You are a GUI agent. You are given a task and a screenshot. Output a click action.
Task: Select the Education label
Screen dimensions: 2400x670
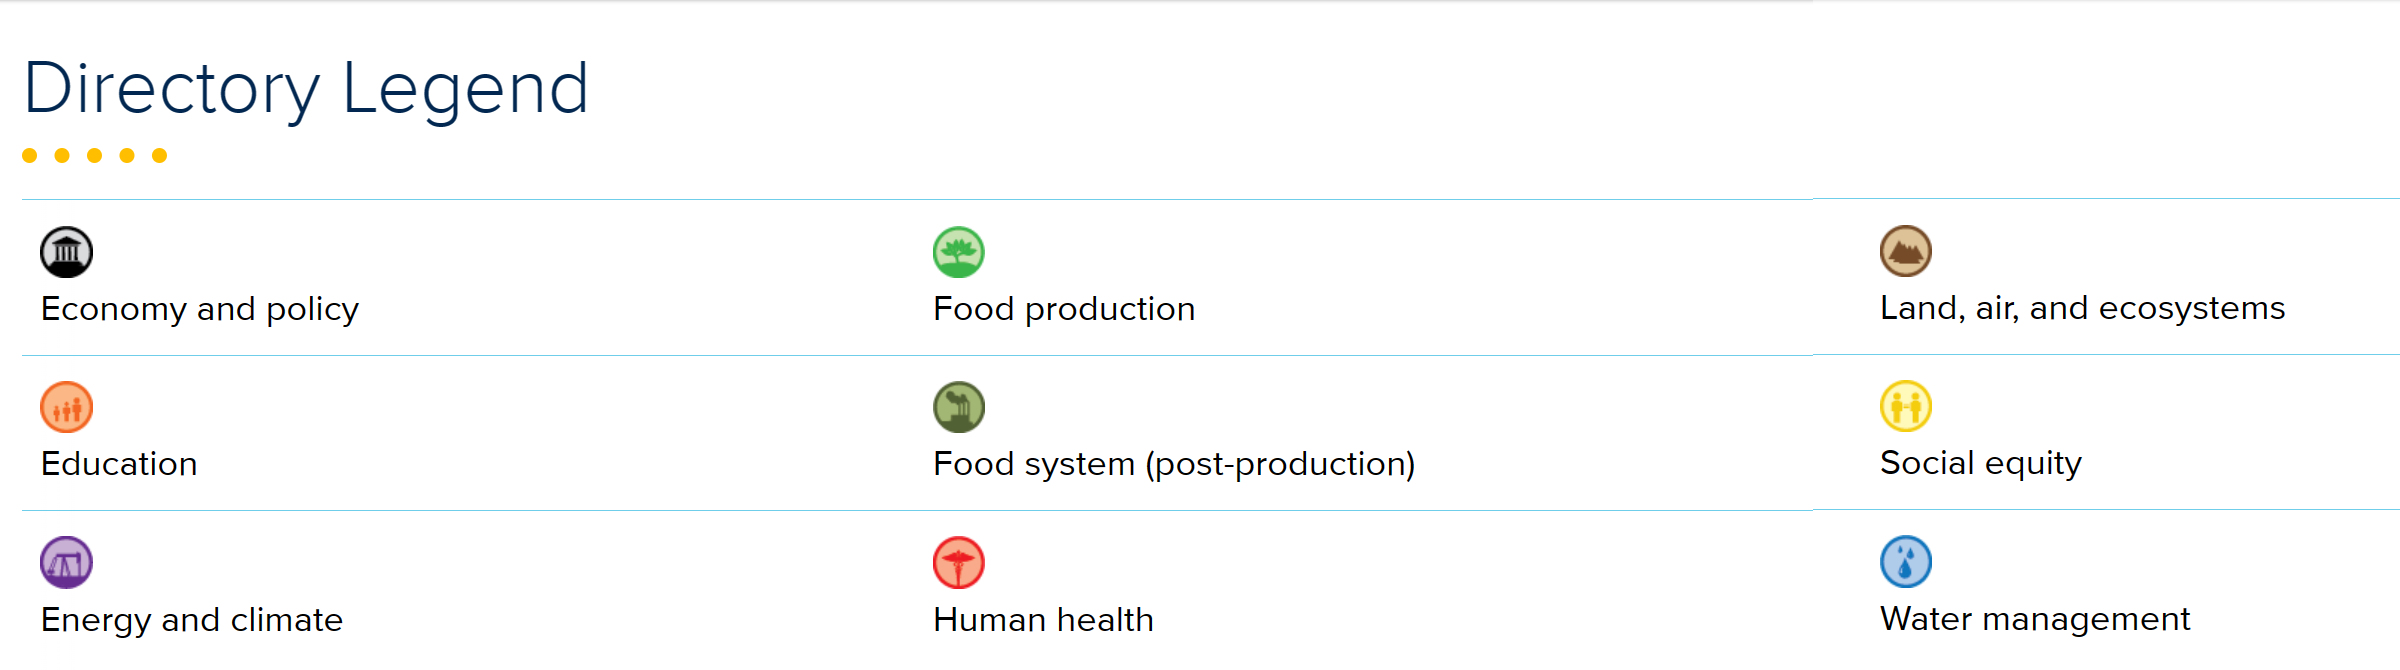click(119, 464)
